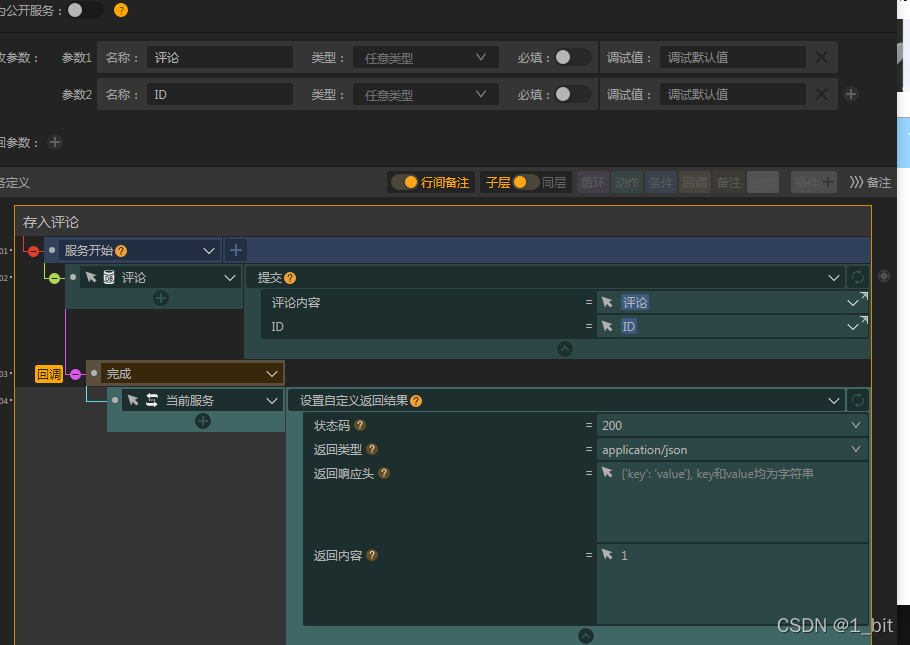Click the pointer icon before 评论 element
Viewport: 910px width, 645px height.
pyautogui.click(x=91, y=277)
